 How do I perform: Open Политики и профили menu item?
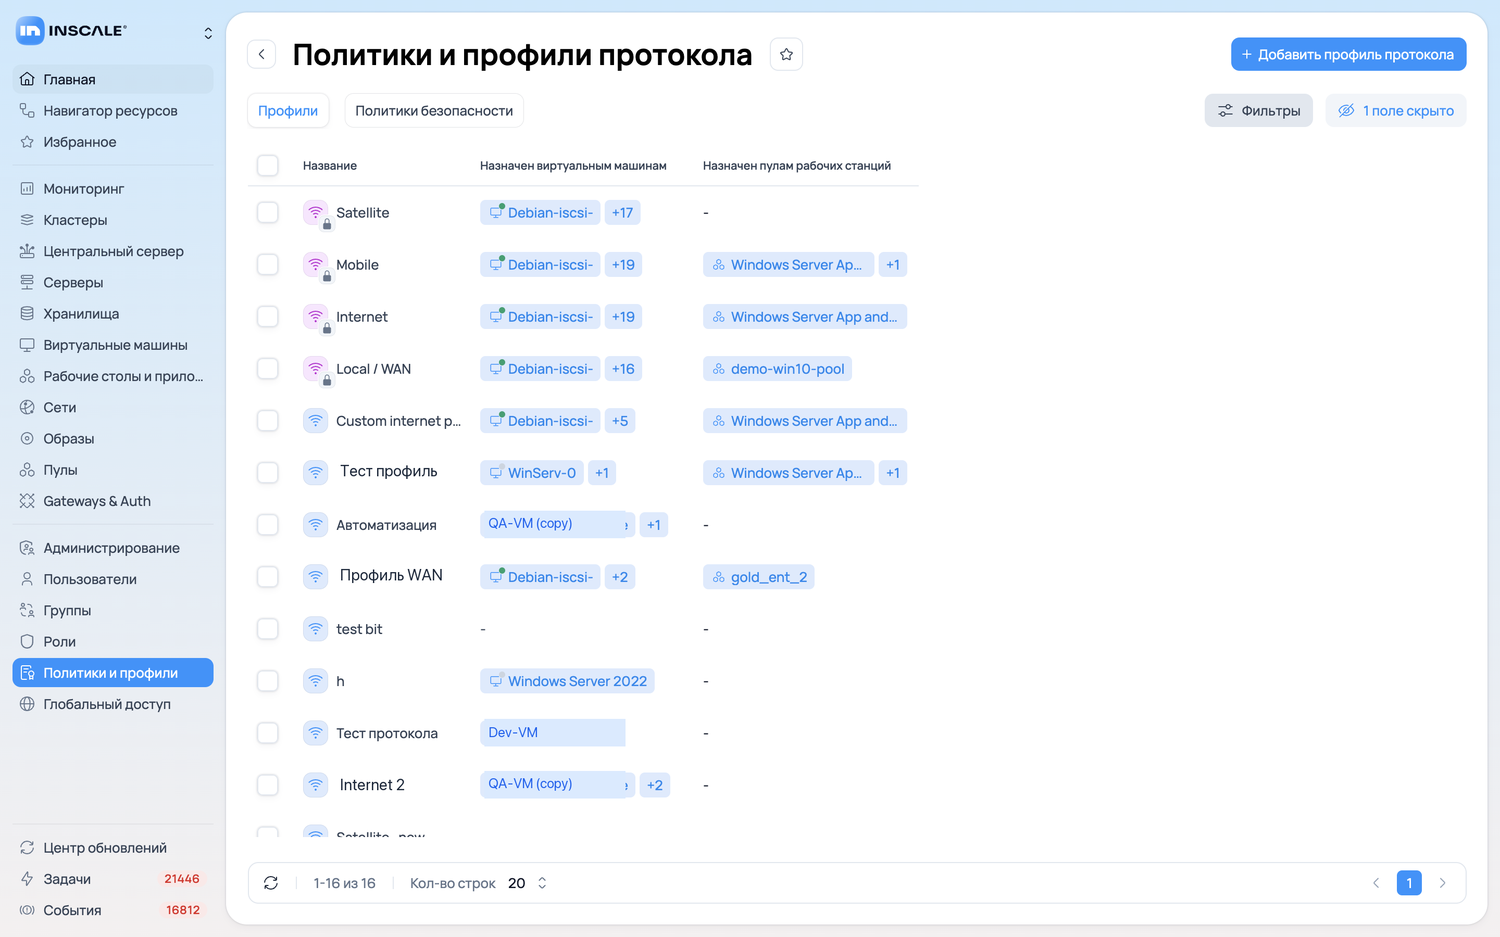pyautogui.click(x=113, y=673)
